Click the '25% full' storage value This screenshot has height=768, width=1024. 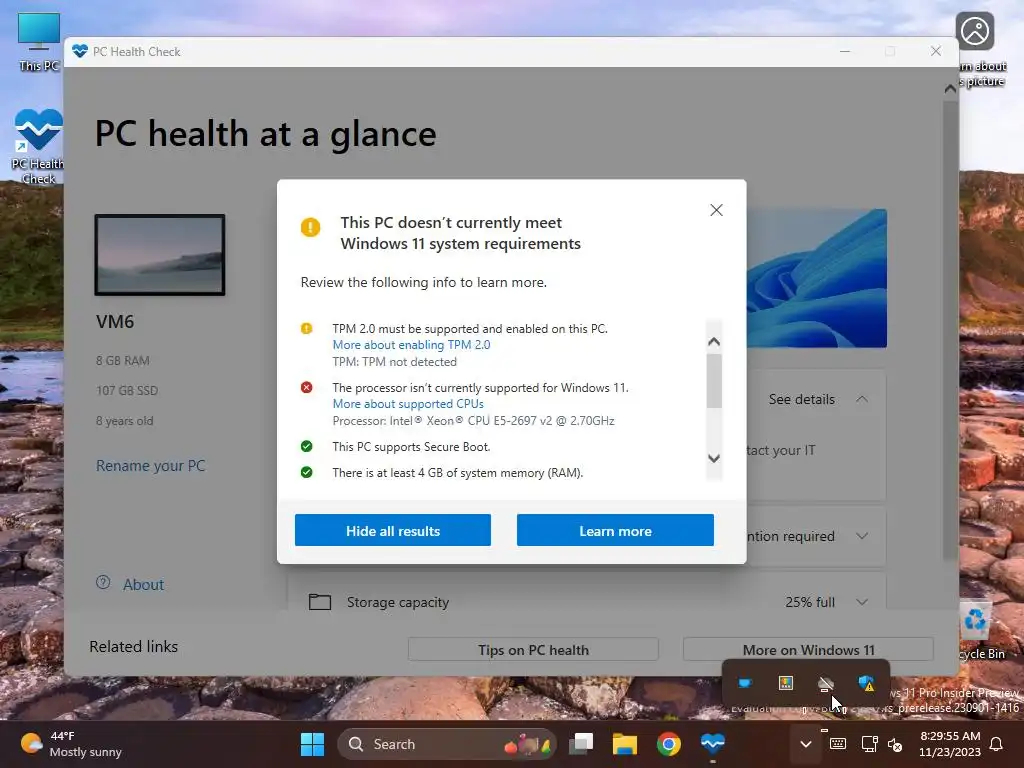810,602
